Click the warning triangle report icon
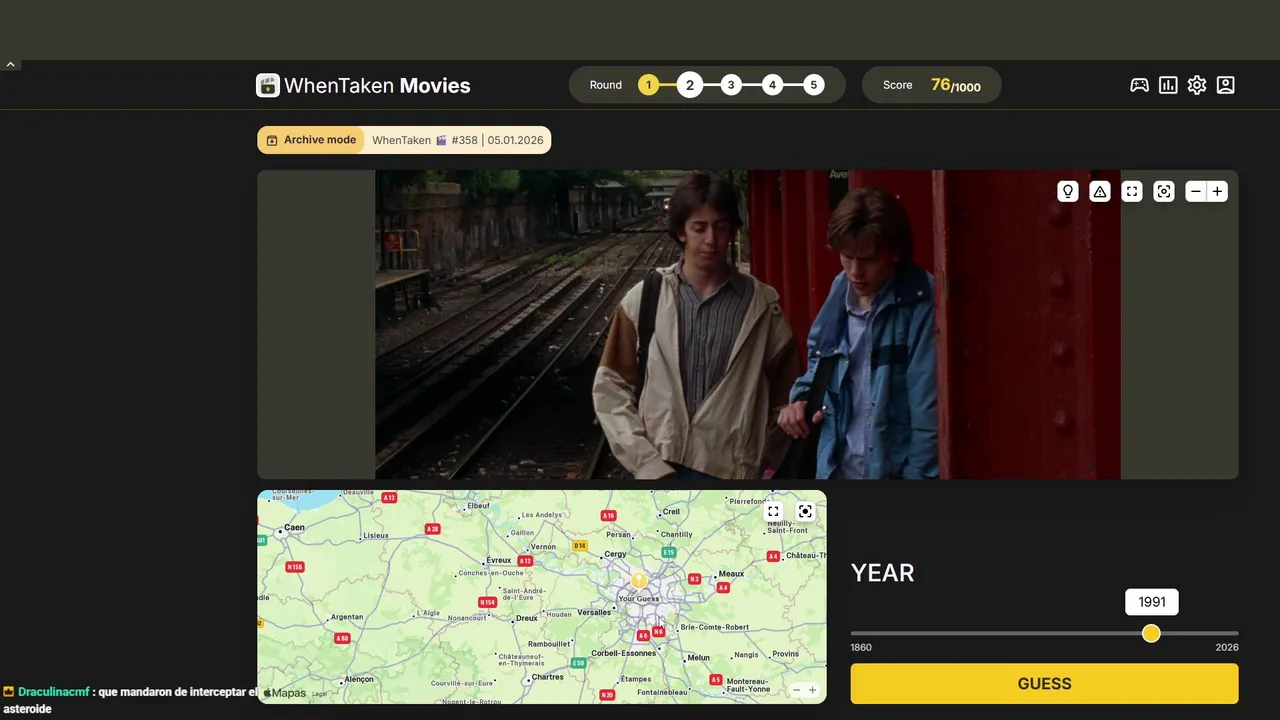 click(x=1100, y=191)
